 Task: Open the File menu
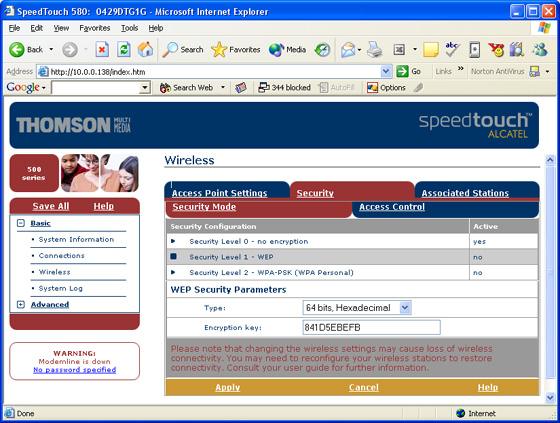tap(14, 28)
